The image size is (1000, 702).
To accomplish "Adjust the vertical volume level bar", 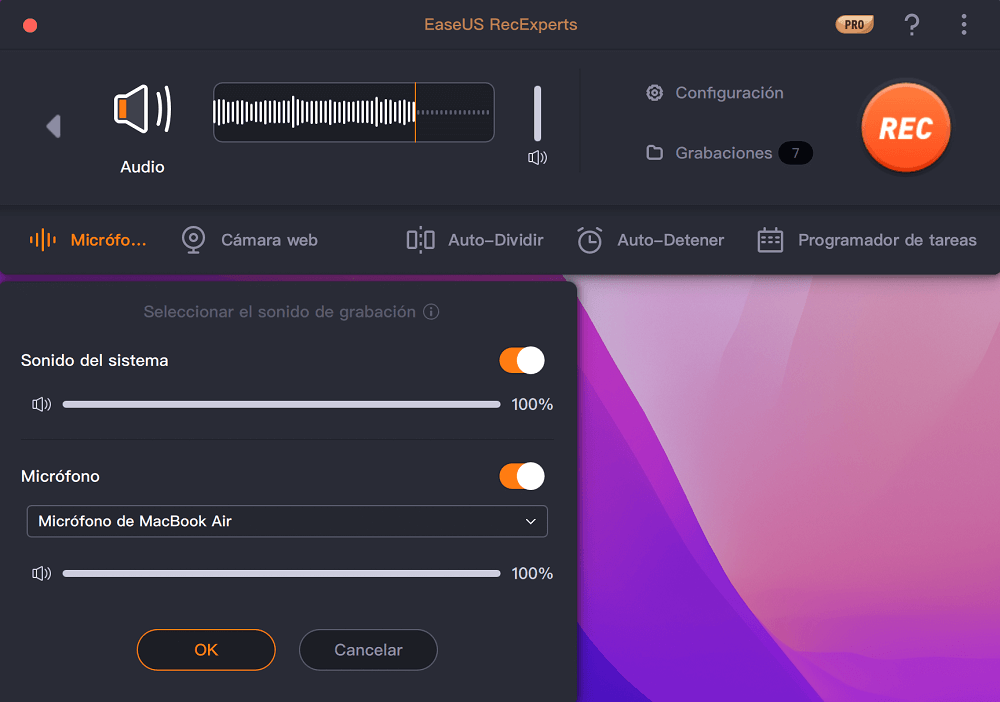I will [538, 113].
